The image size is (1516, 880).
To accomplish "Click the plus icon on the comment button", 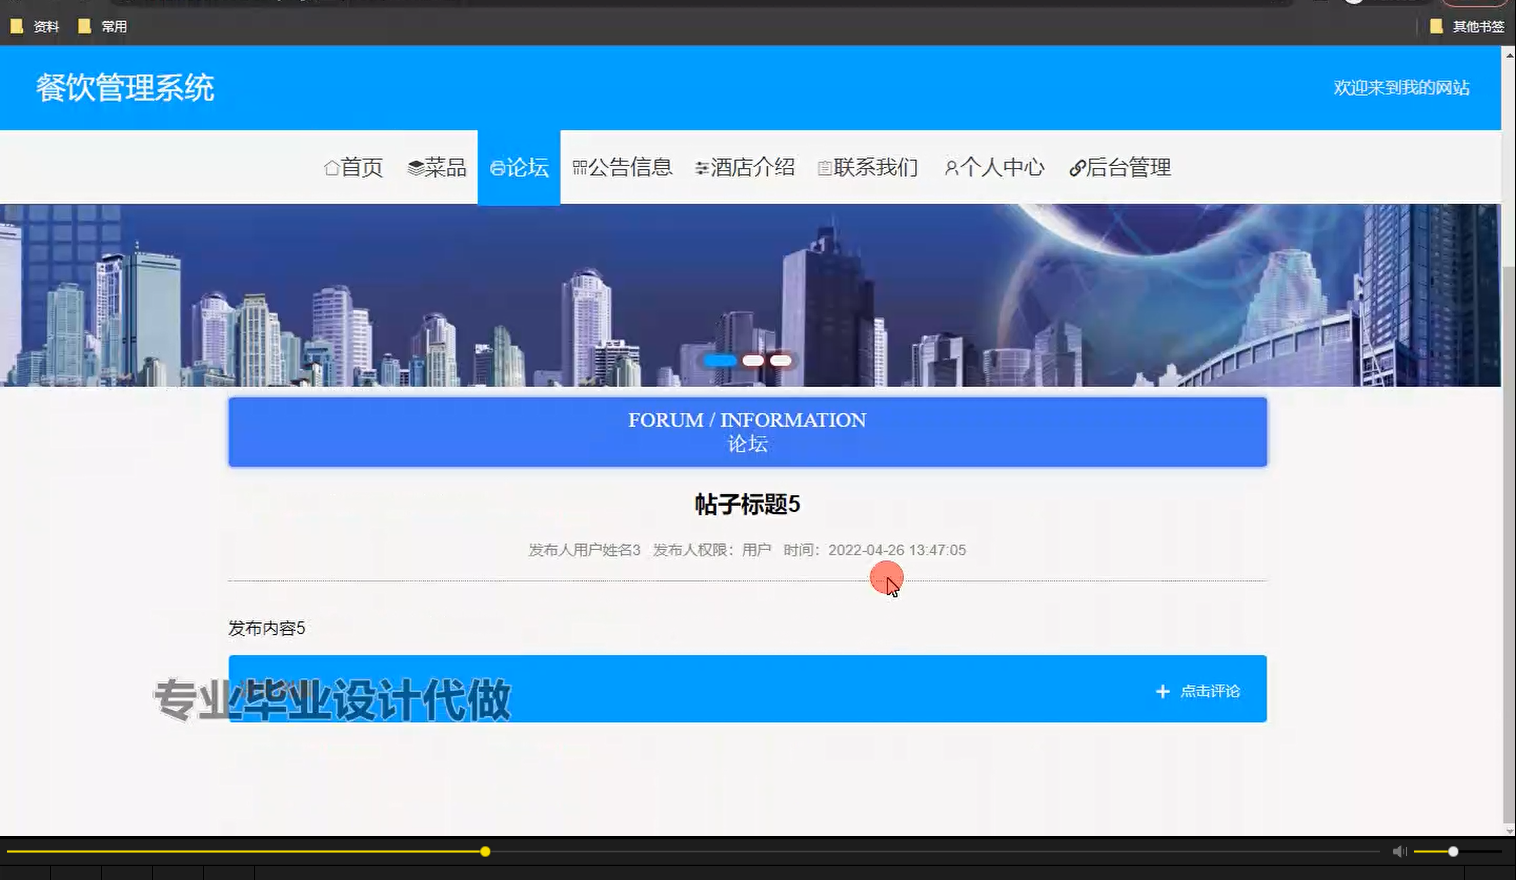I will (1161, 690).
